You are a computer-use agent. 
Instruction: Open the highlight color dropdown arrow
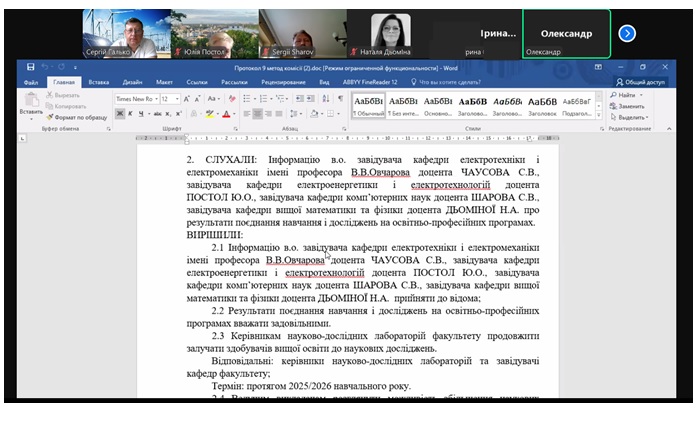pos(218,114)
